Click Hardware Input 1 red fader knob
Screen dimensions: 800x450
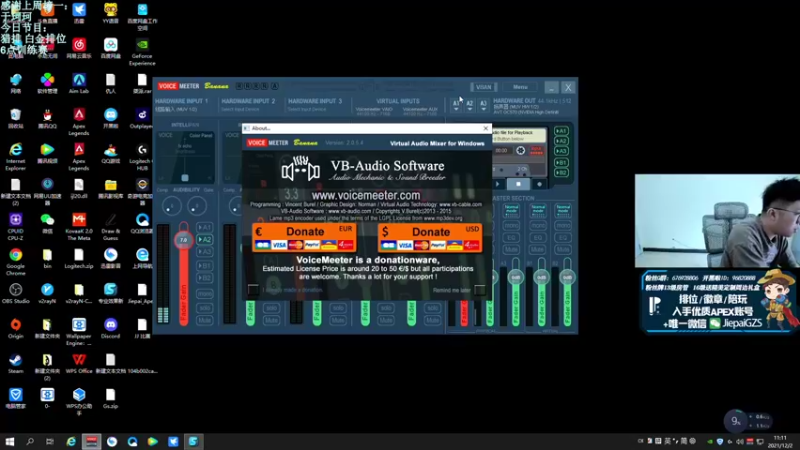(x=183, y=240)
